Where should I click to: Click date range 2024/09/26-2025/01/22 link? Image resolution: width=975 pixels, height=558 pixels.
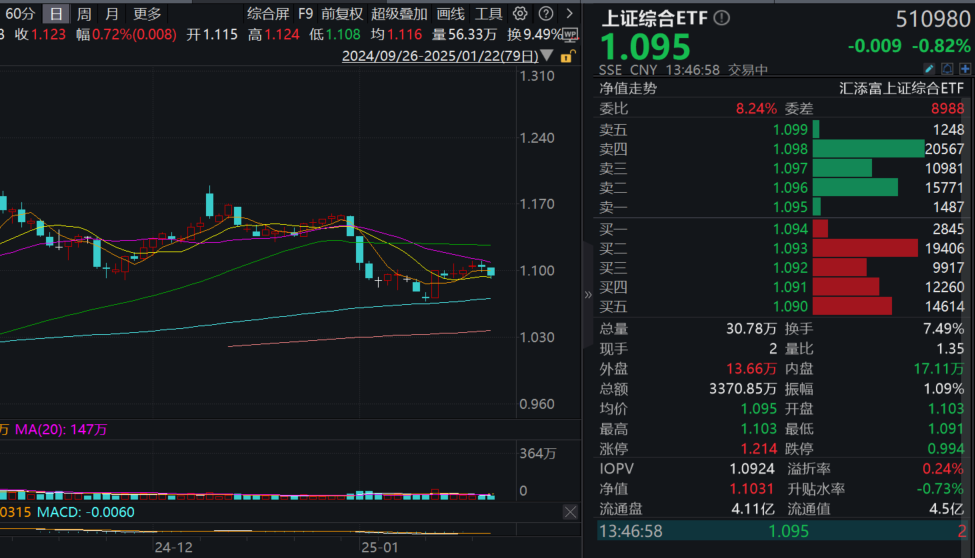(440, 56)
